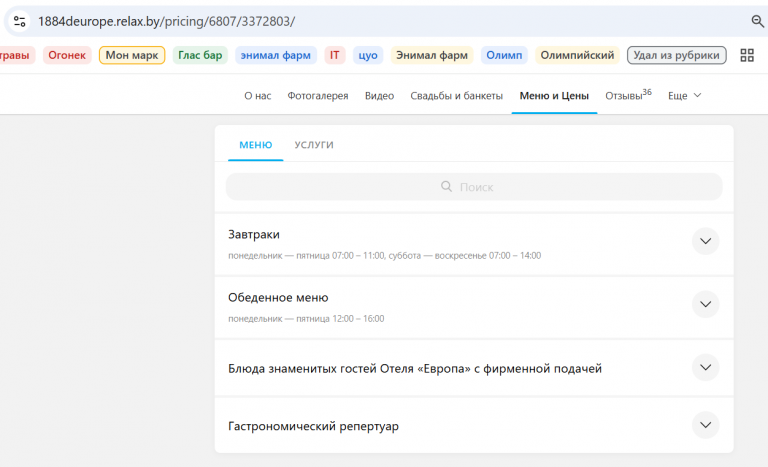This screenshot has width=768, height=467.
Task: Open the IT bookmark
Action: click(335, 55)
